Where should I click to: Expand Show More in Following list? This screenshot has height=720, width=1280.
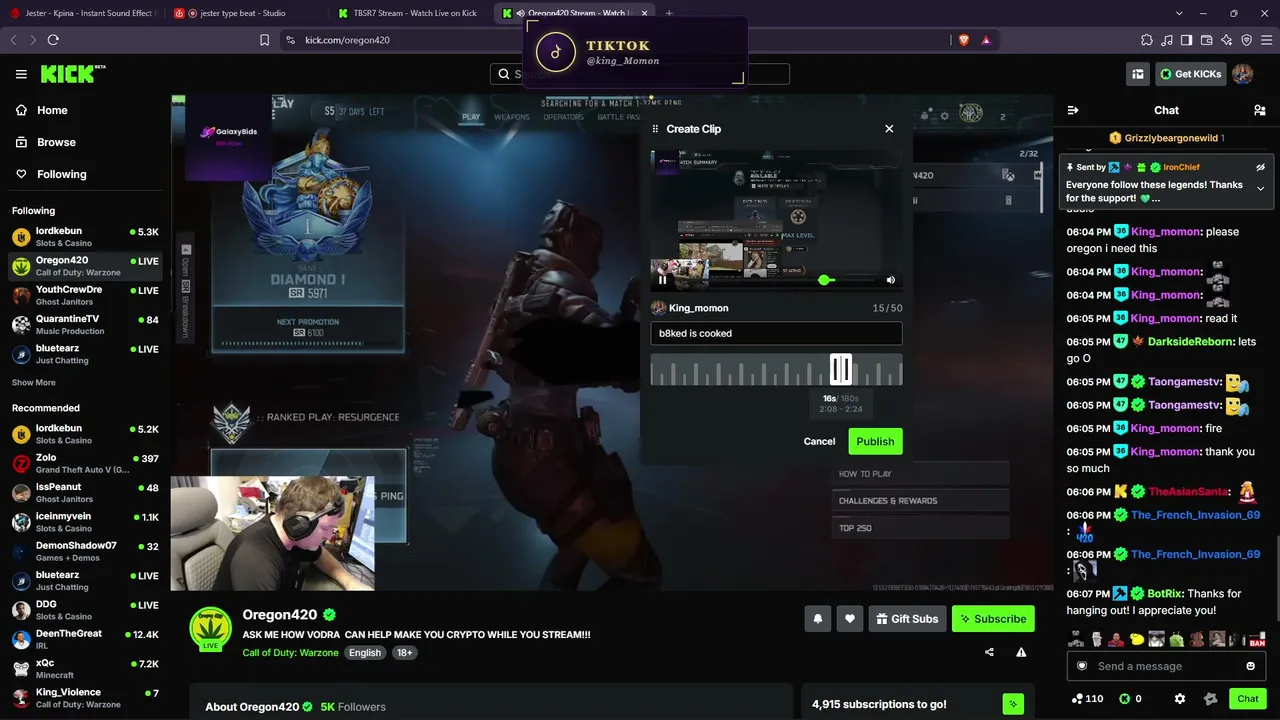coord(34,383)
